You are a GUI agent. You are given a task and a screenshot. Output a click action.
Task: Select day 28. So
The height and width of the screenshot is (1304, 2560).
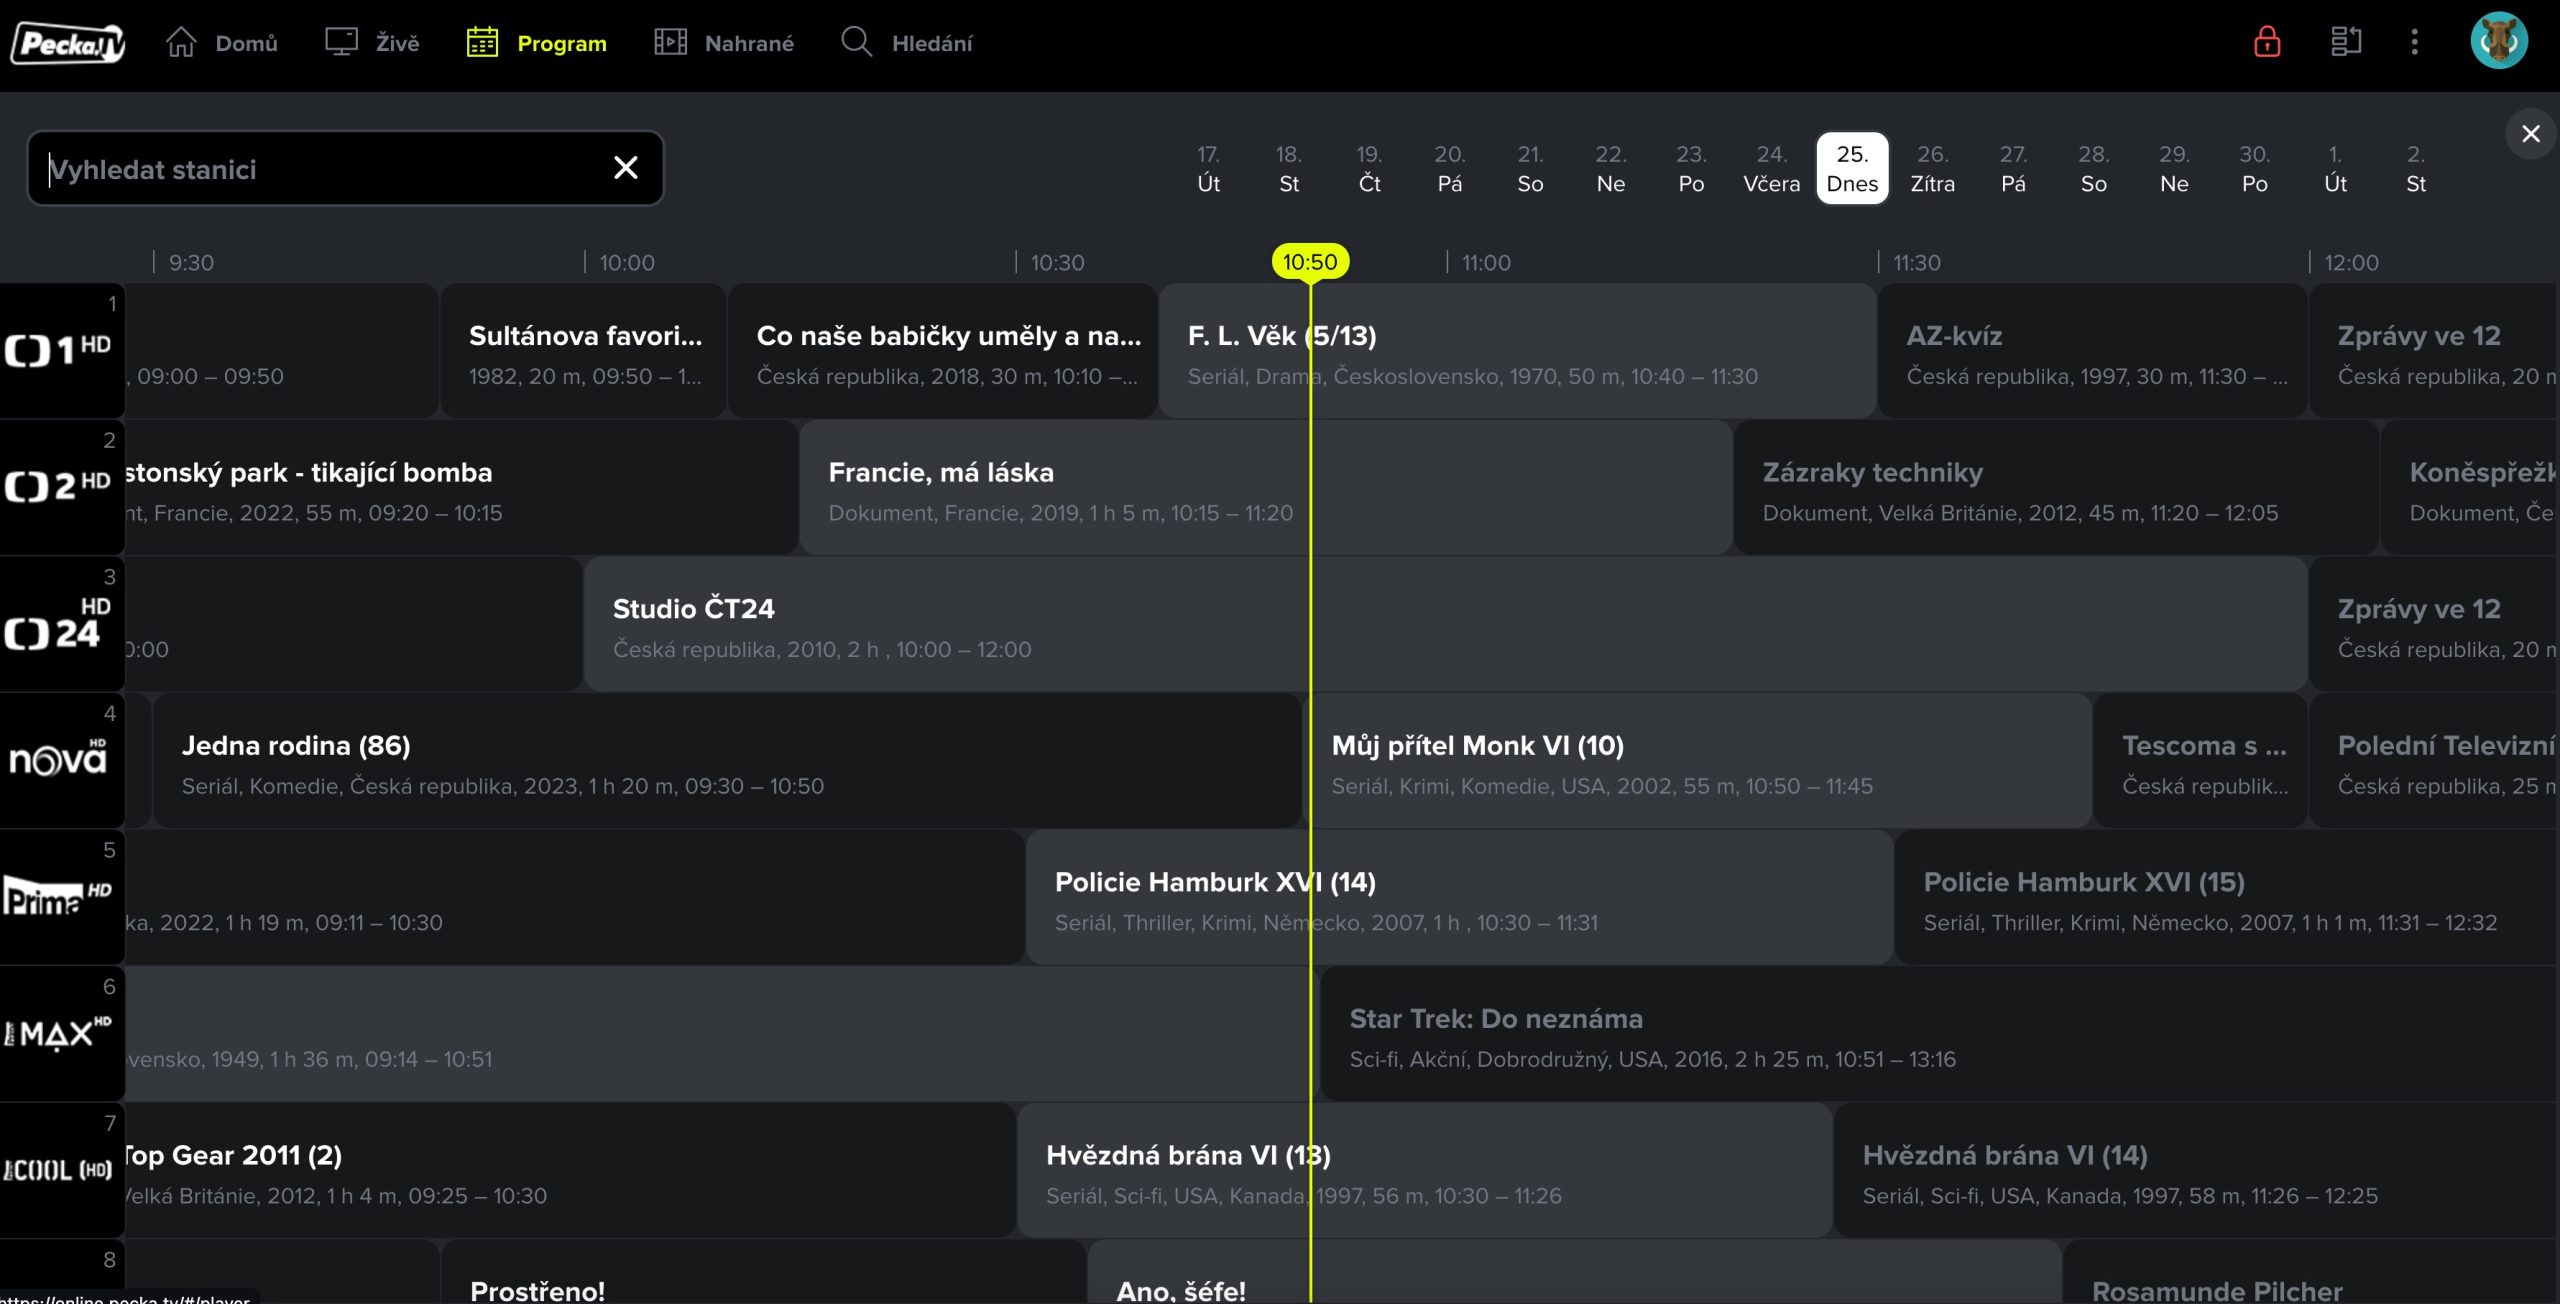(2094, 168)
